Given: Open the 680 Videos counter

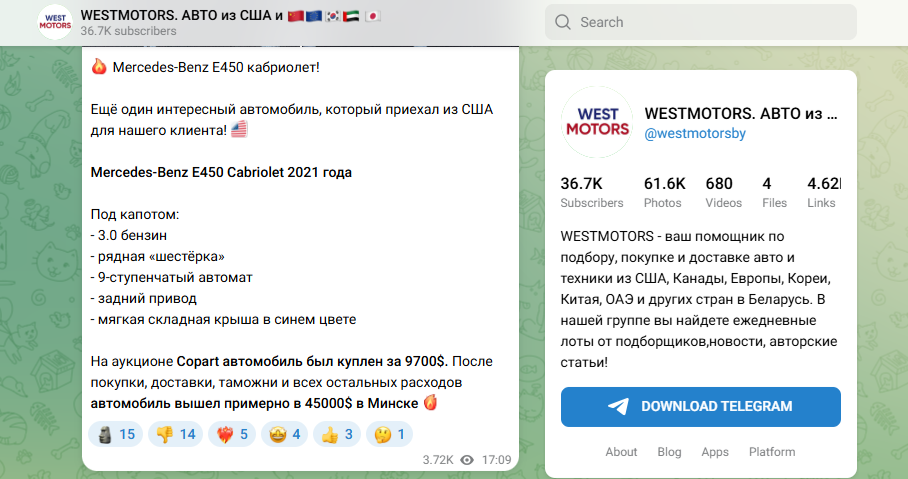Looking at the screenshot, I should point(723,192).
